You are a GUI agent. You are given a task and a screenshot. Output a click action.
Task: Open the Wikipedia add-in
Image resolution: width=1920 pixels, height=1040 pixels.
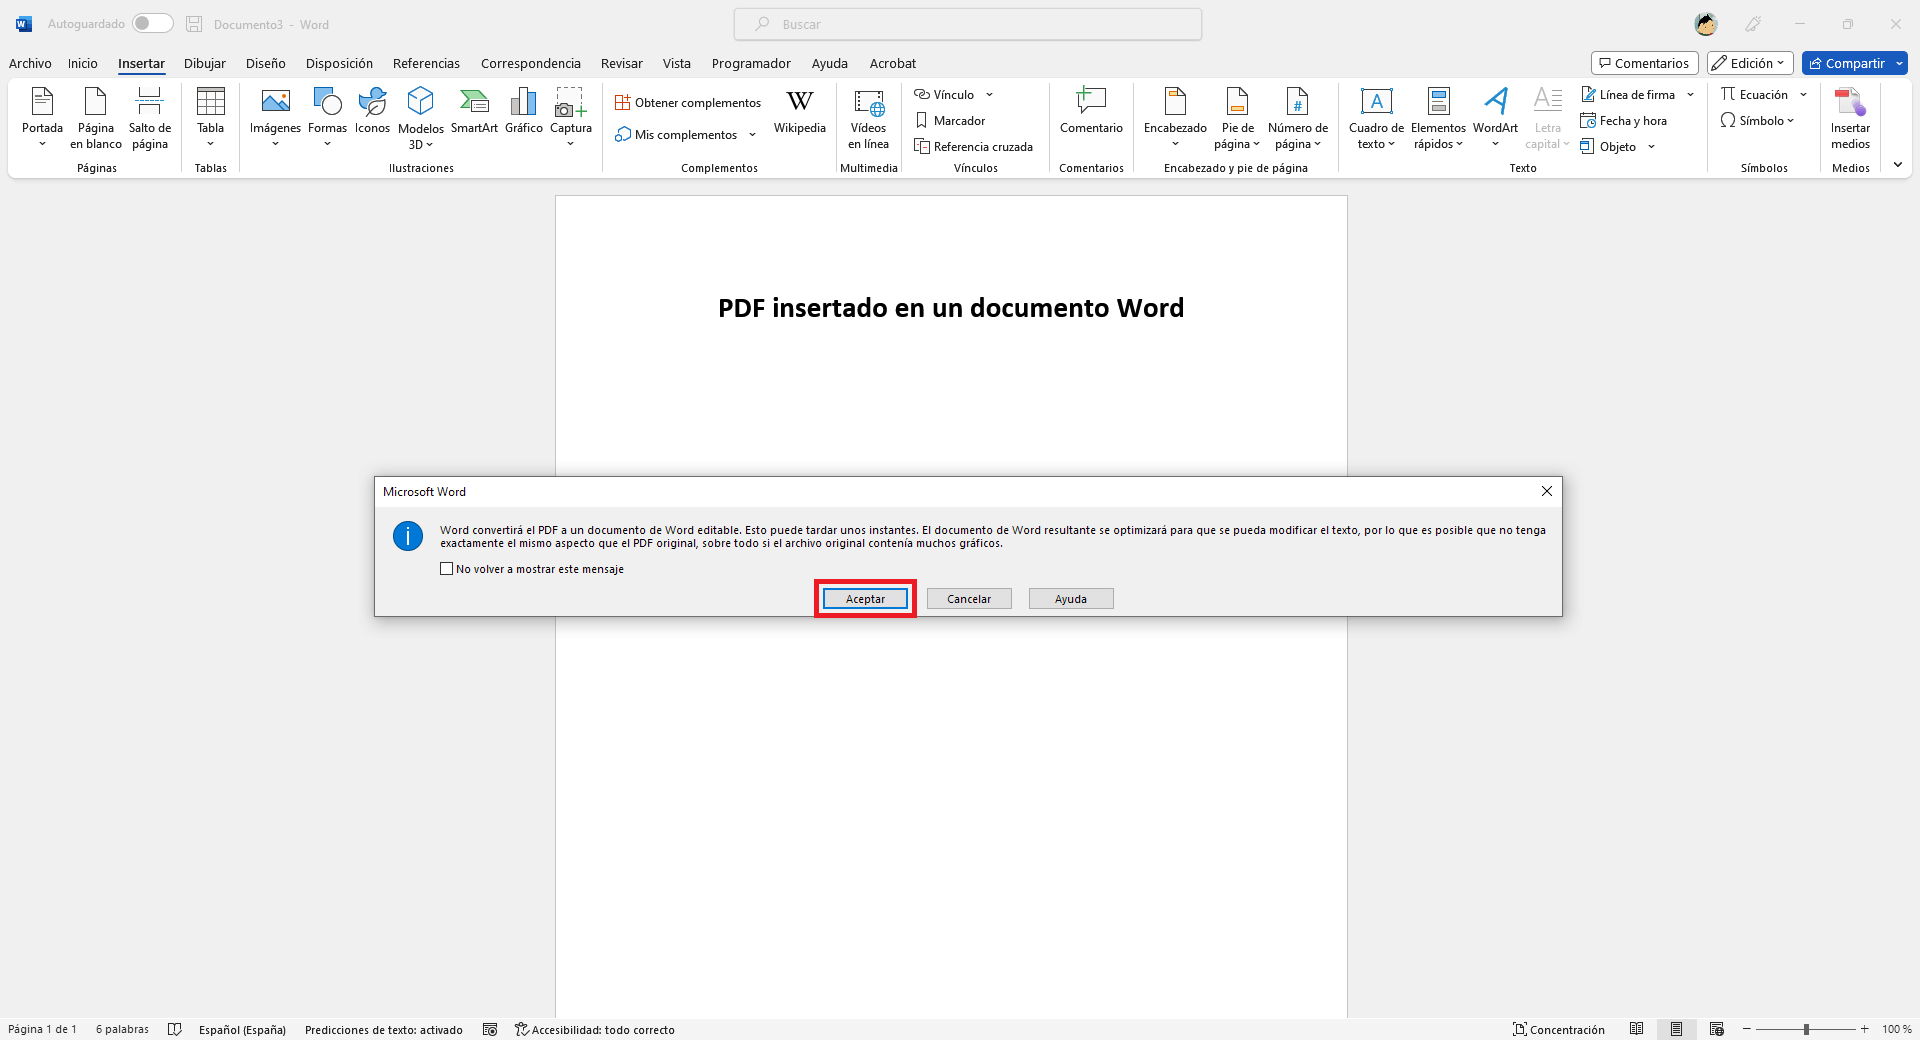800,112
